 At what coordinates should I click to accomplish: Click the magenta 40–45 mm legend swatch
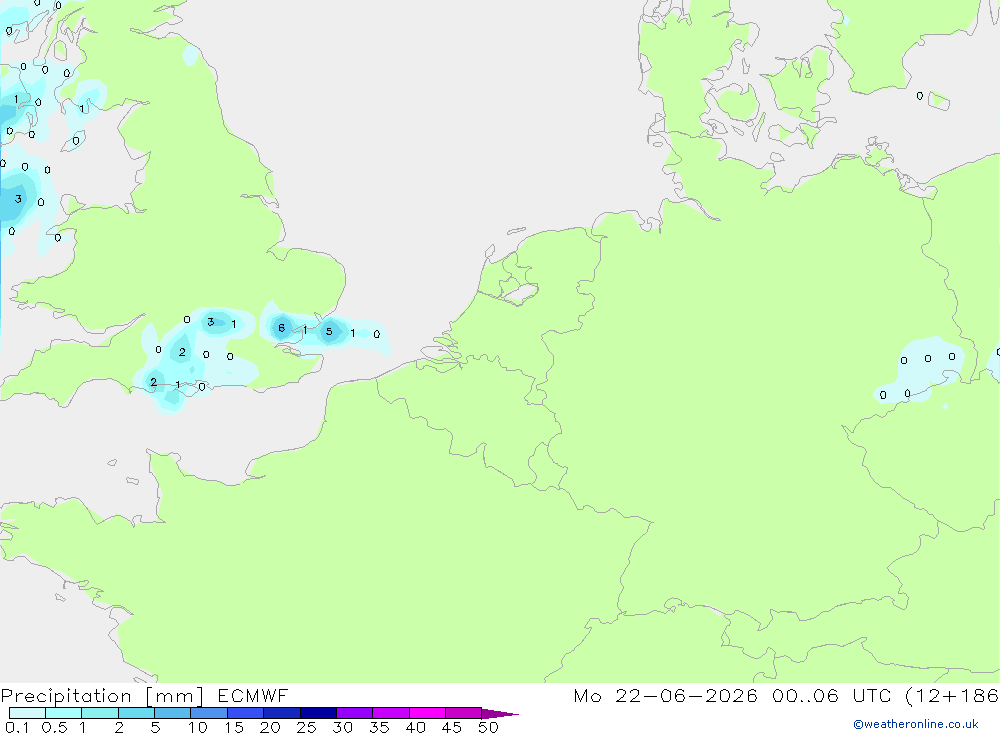(427, 713)
